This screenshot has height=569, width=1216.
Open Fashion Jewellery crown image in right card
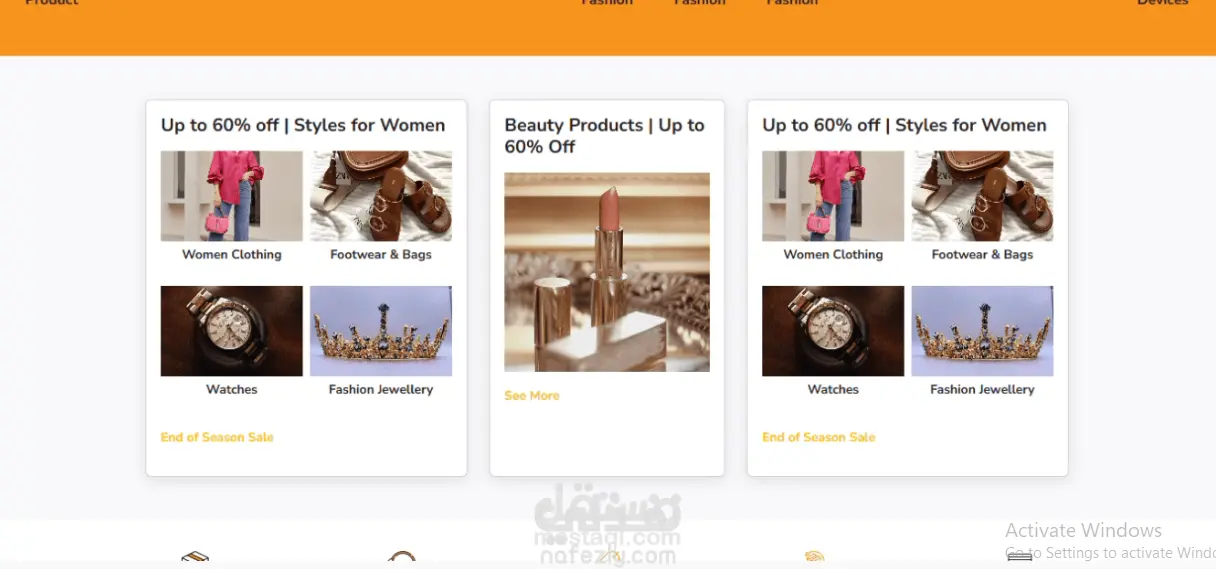[x=982, y=331]
